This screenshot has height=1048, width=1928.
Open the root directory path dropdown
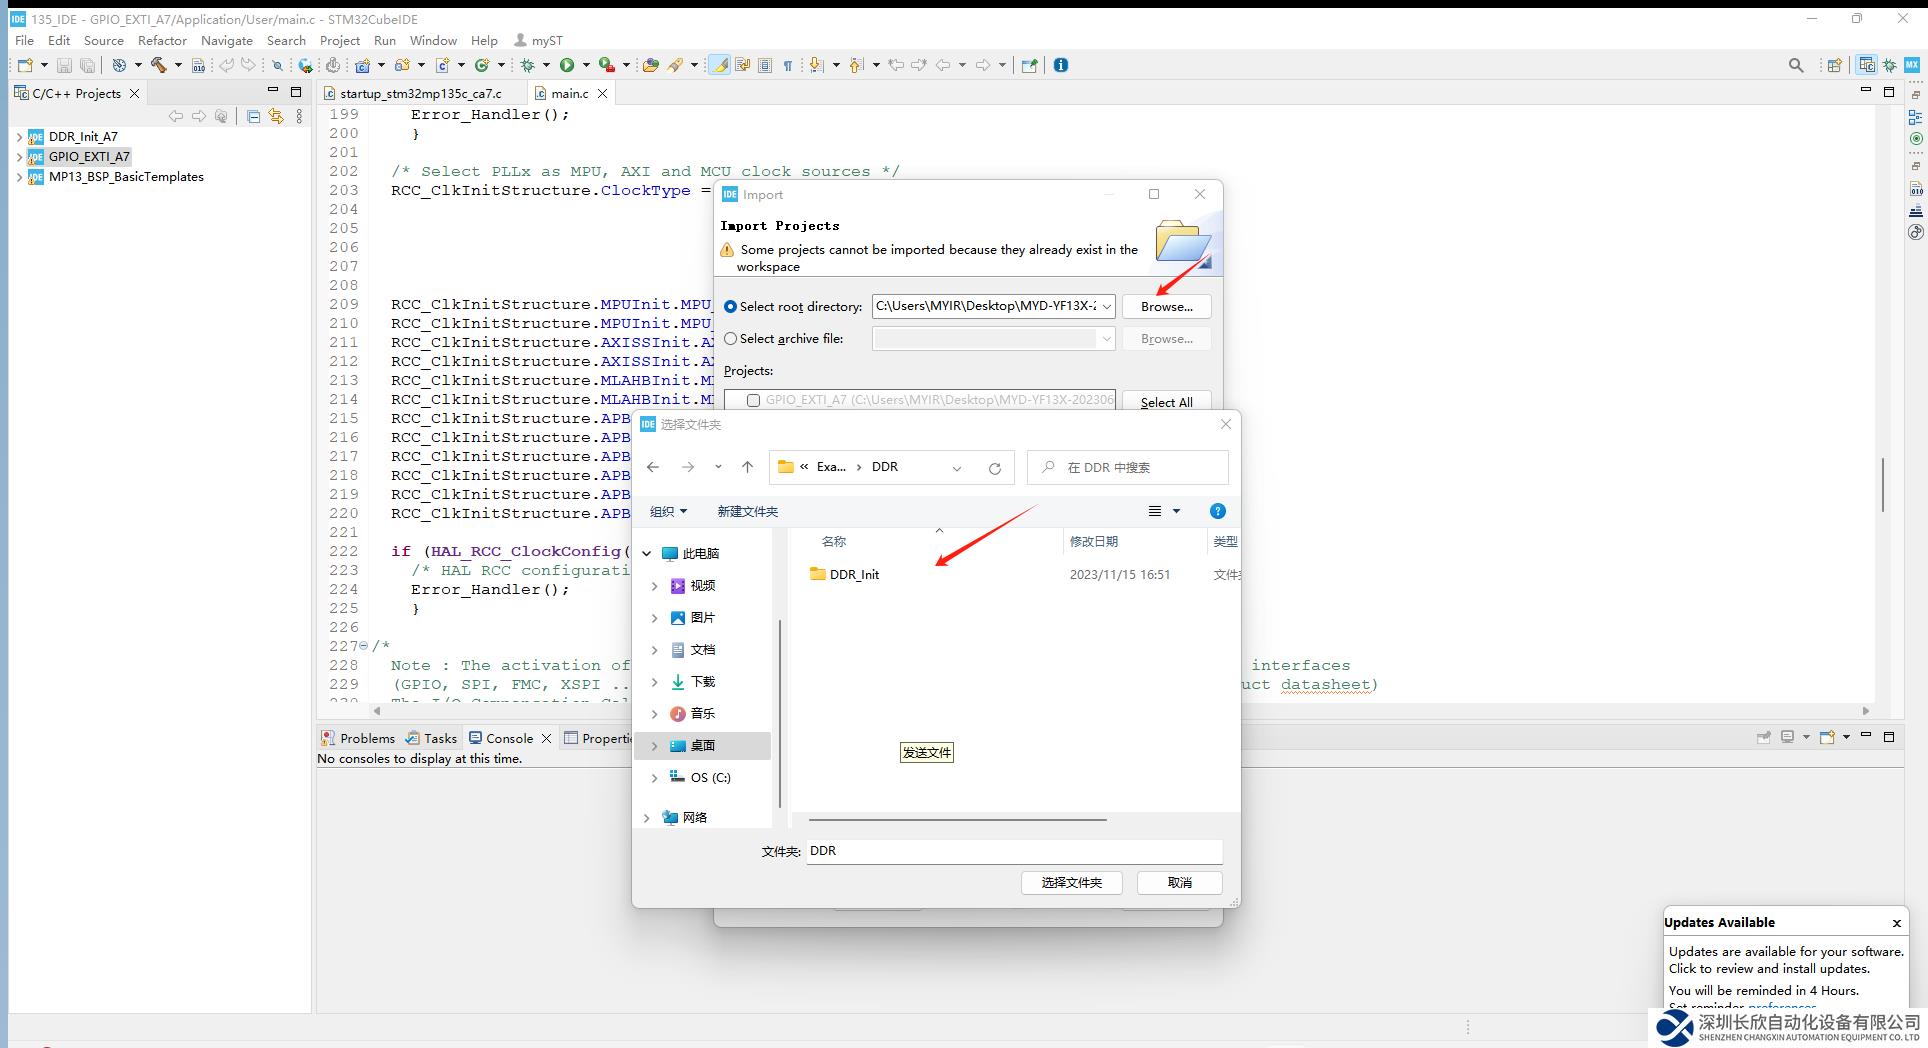click(1106, 307)
